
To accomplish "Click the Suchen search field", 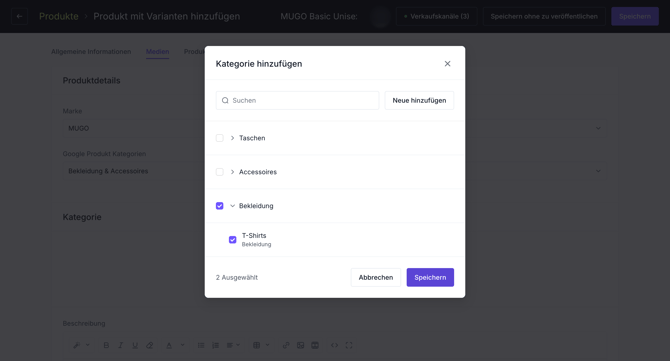I will (297, 100).
